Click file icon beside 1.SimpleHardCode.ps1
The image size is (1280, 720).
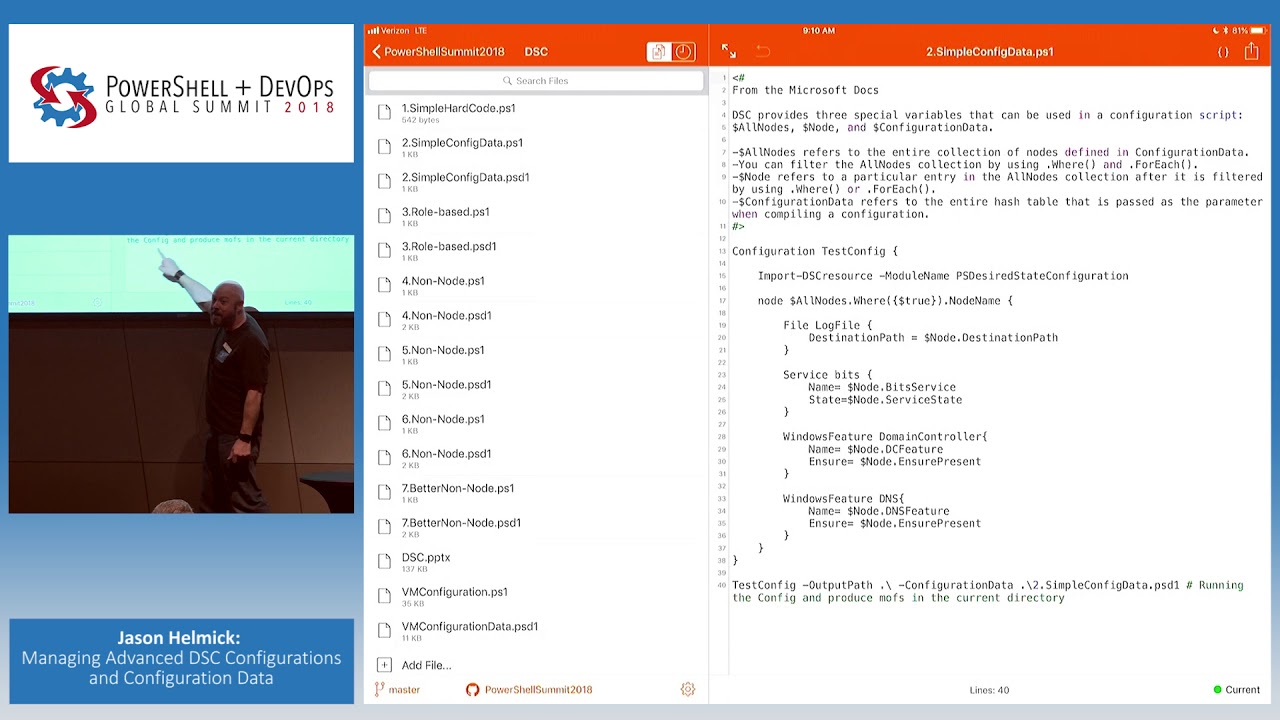tap(384, 112)
